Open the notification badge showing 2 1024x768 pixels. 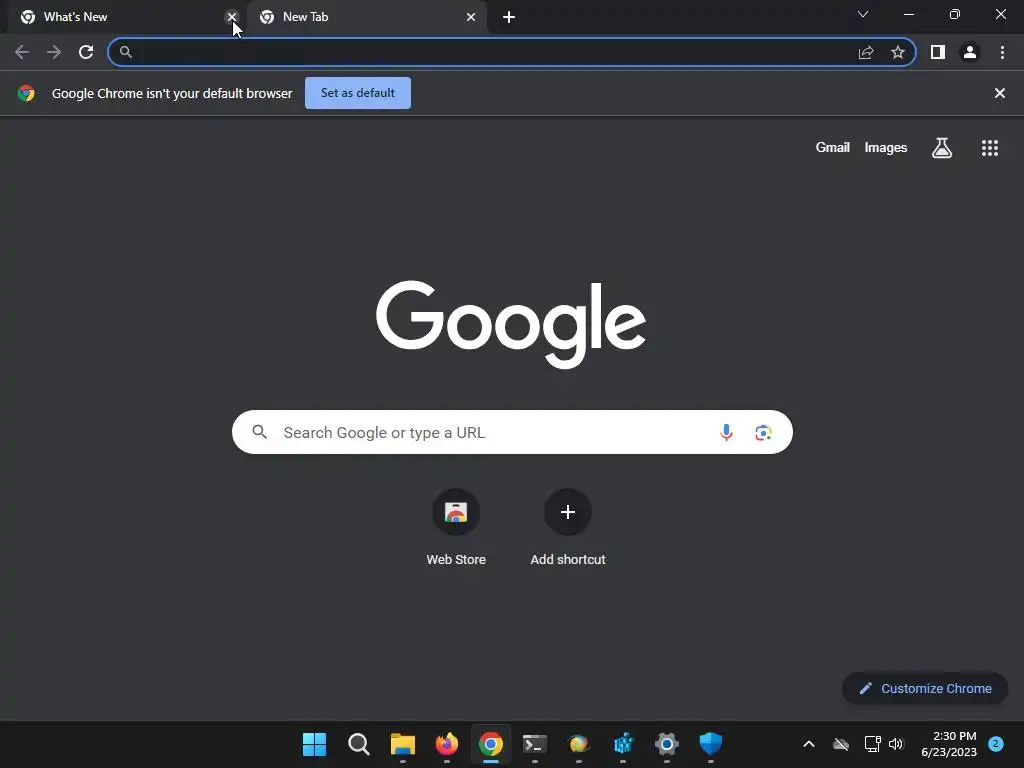(996, 744)
